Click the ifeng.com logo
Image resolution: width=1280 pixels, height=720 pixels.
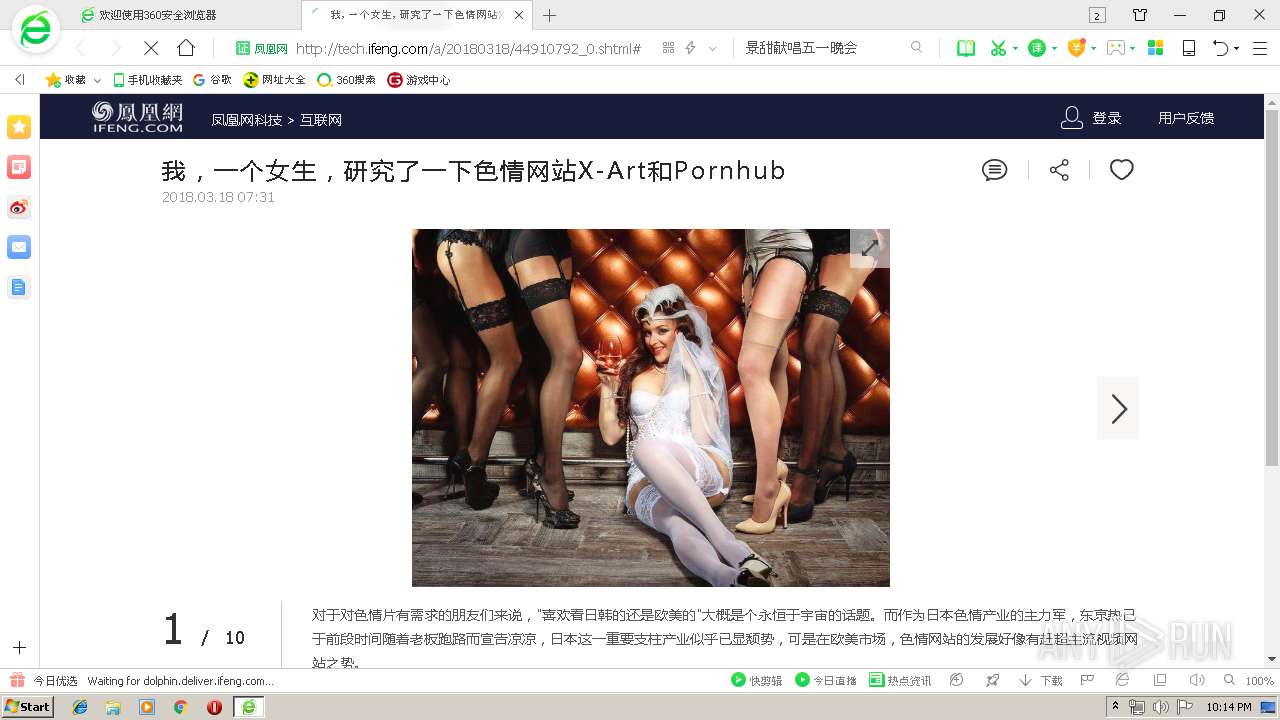tap(137, 117)
